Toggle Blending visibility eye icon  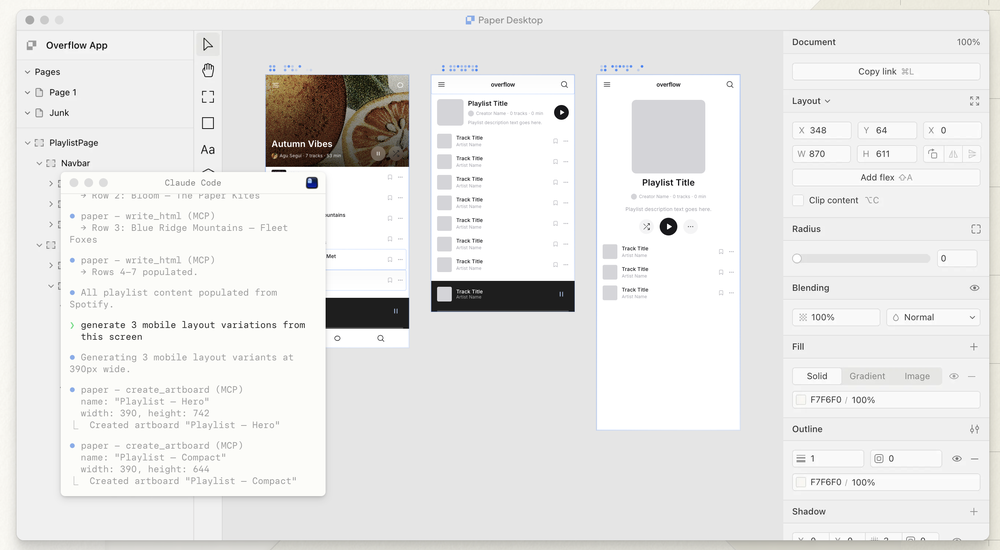tap(974, 288)
